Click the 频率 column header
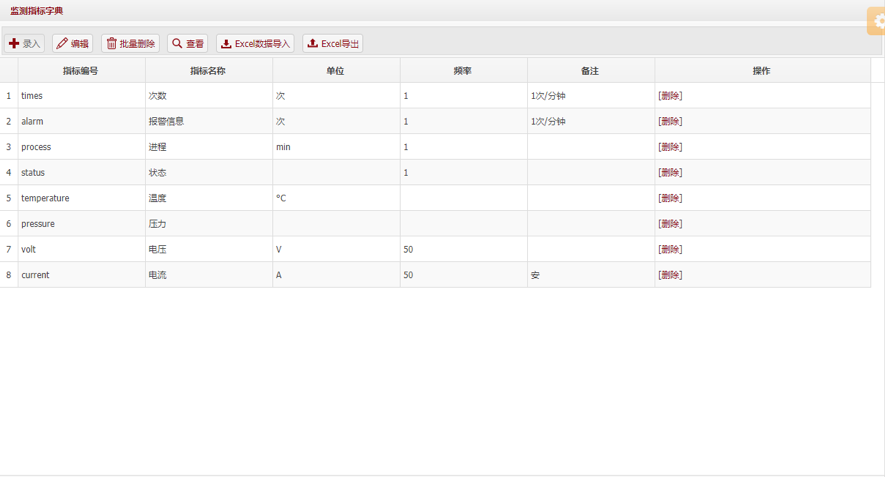This screenshot has width=885, height=477. click(x=463, y=71)
